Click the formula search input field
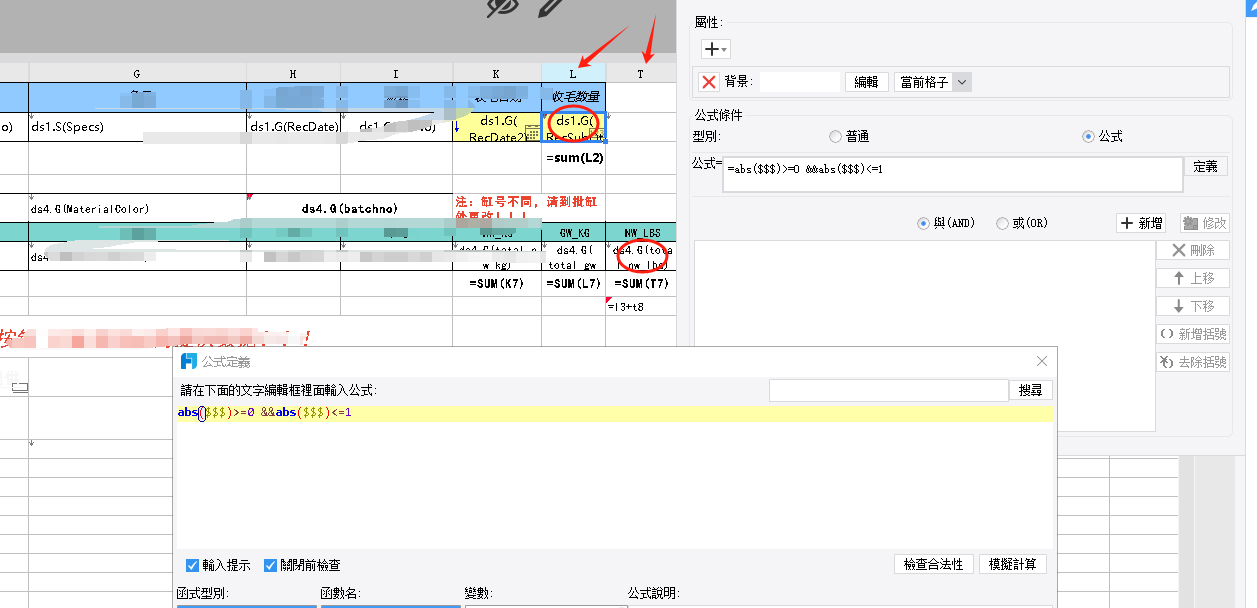 (x=889, y=390)
